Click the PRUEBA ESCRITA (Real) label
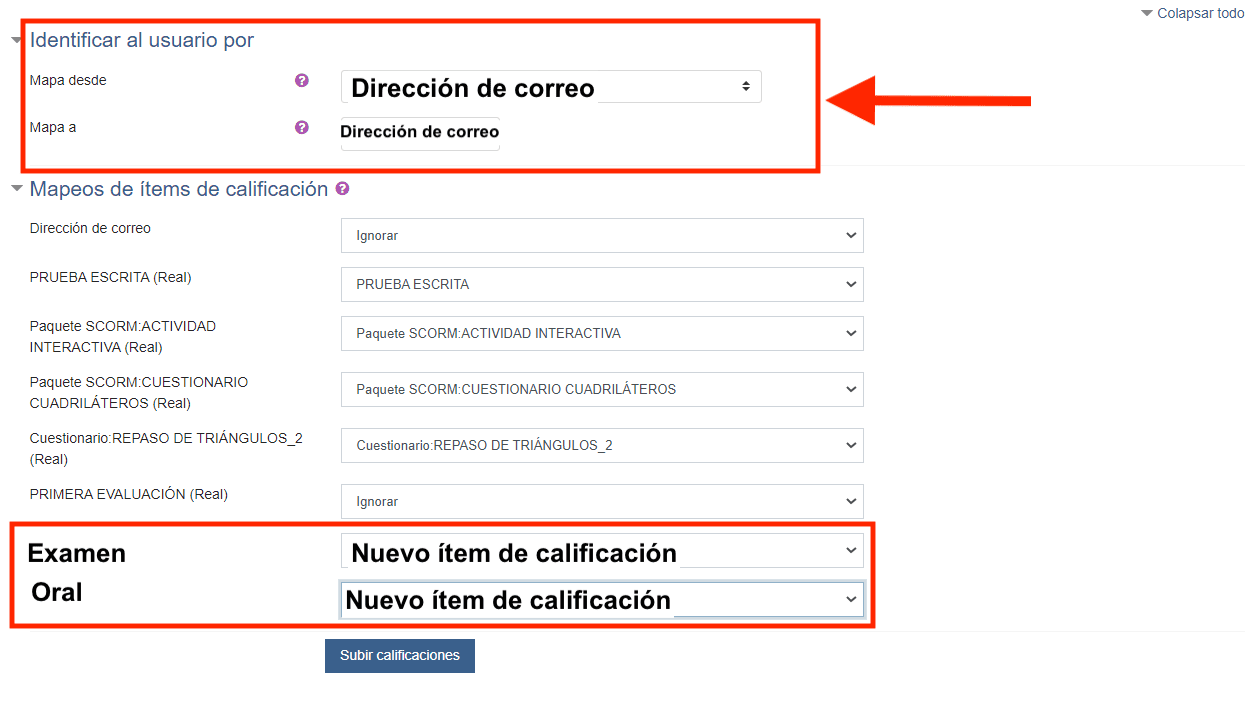Screen dimensions: 1249x705 pos(110,277)
